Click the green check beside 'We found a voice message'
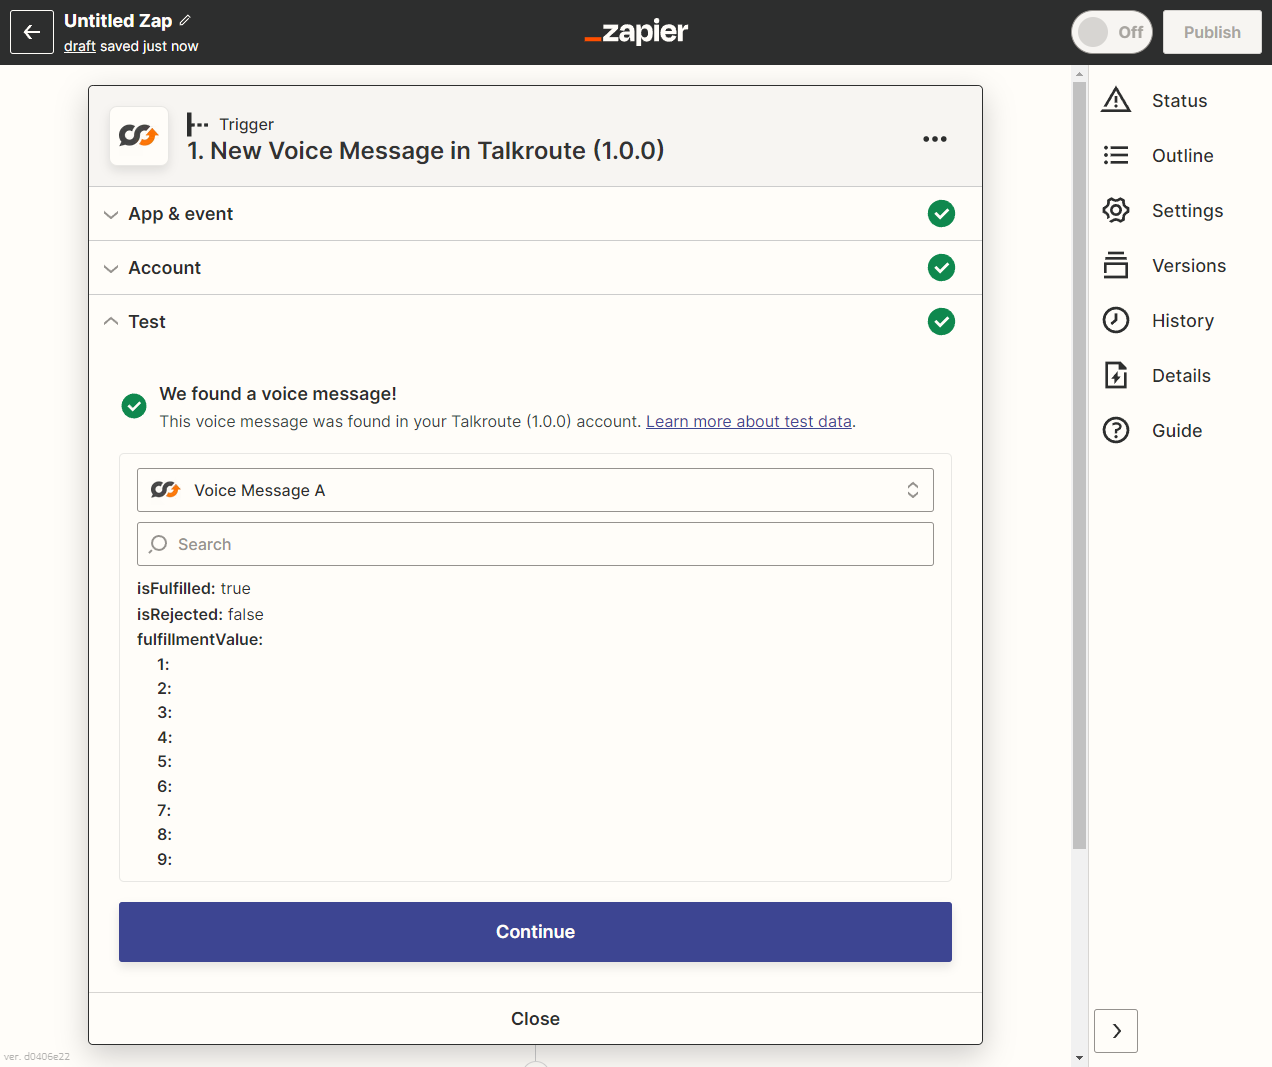 pos(134,405)
